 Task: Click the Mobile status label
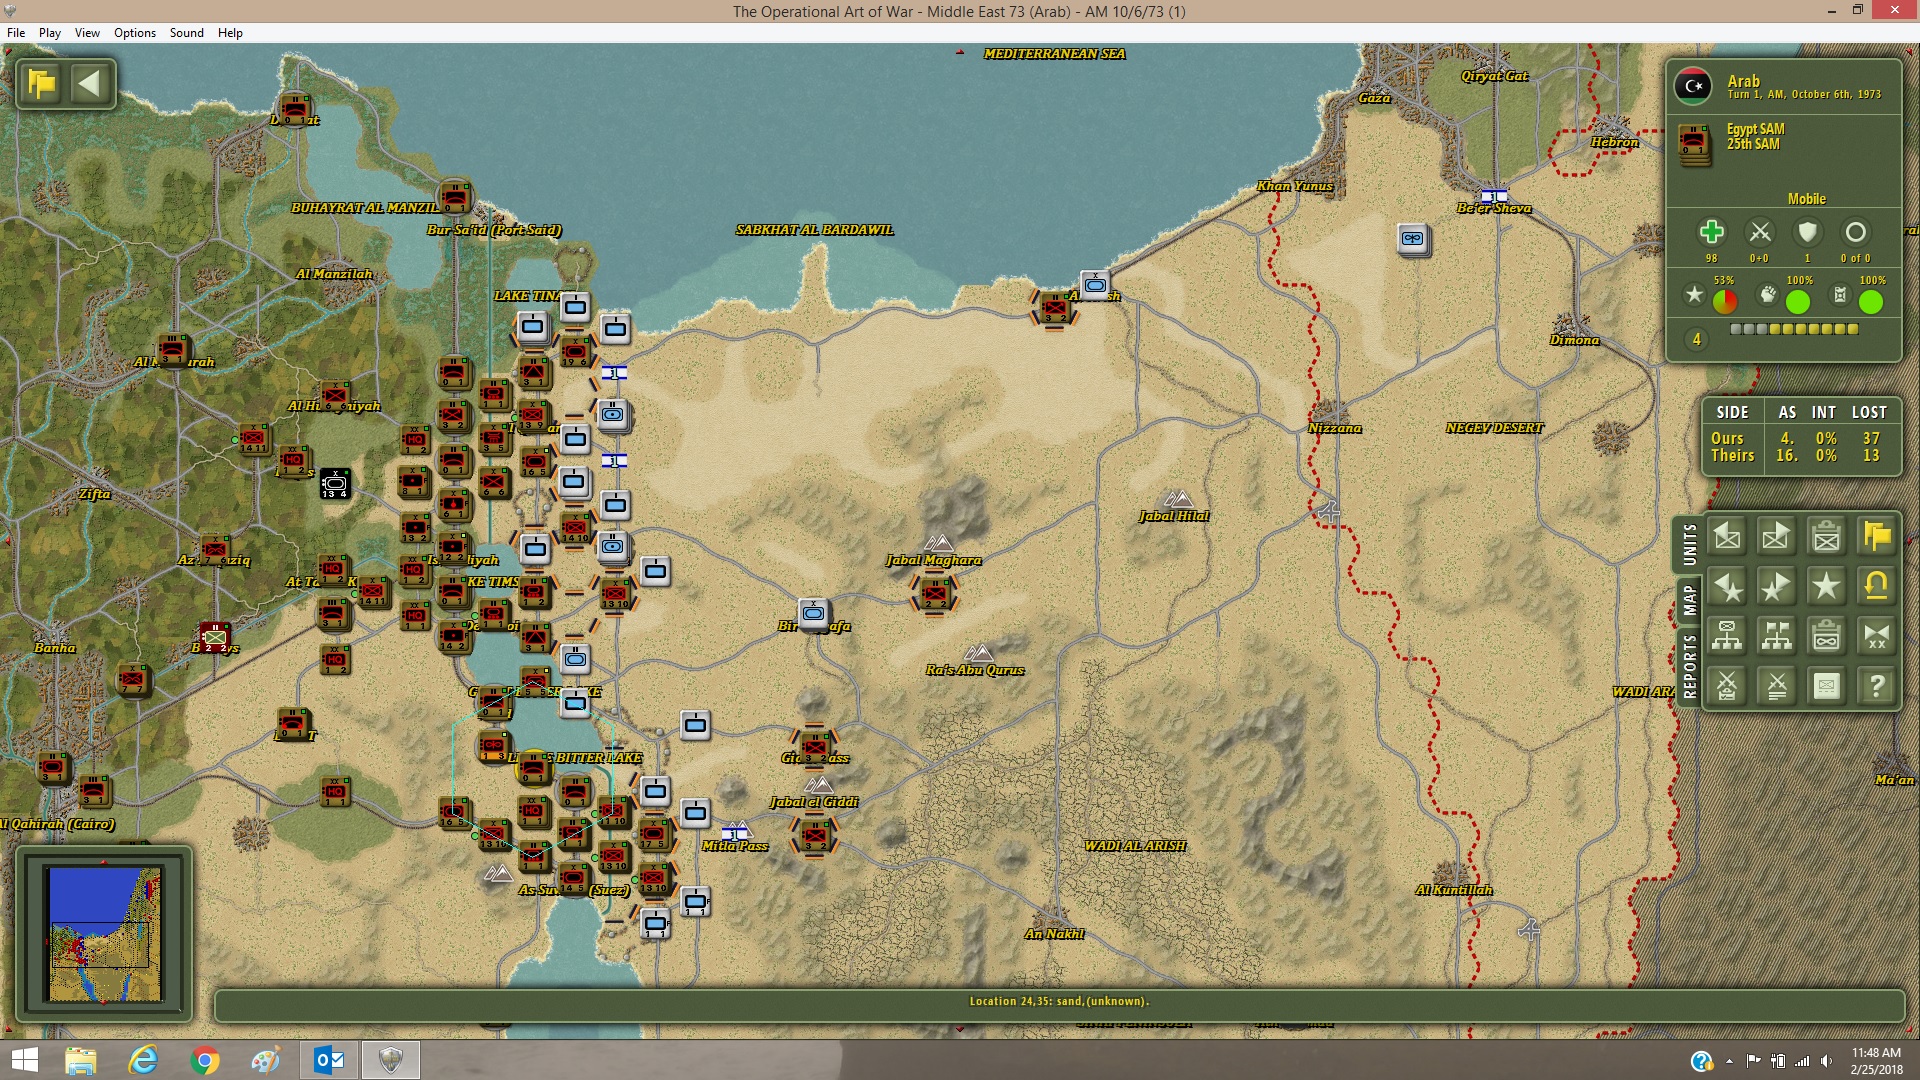pos(1806,199)
